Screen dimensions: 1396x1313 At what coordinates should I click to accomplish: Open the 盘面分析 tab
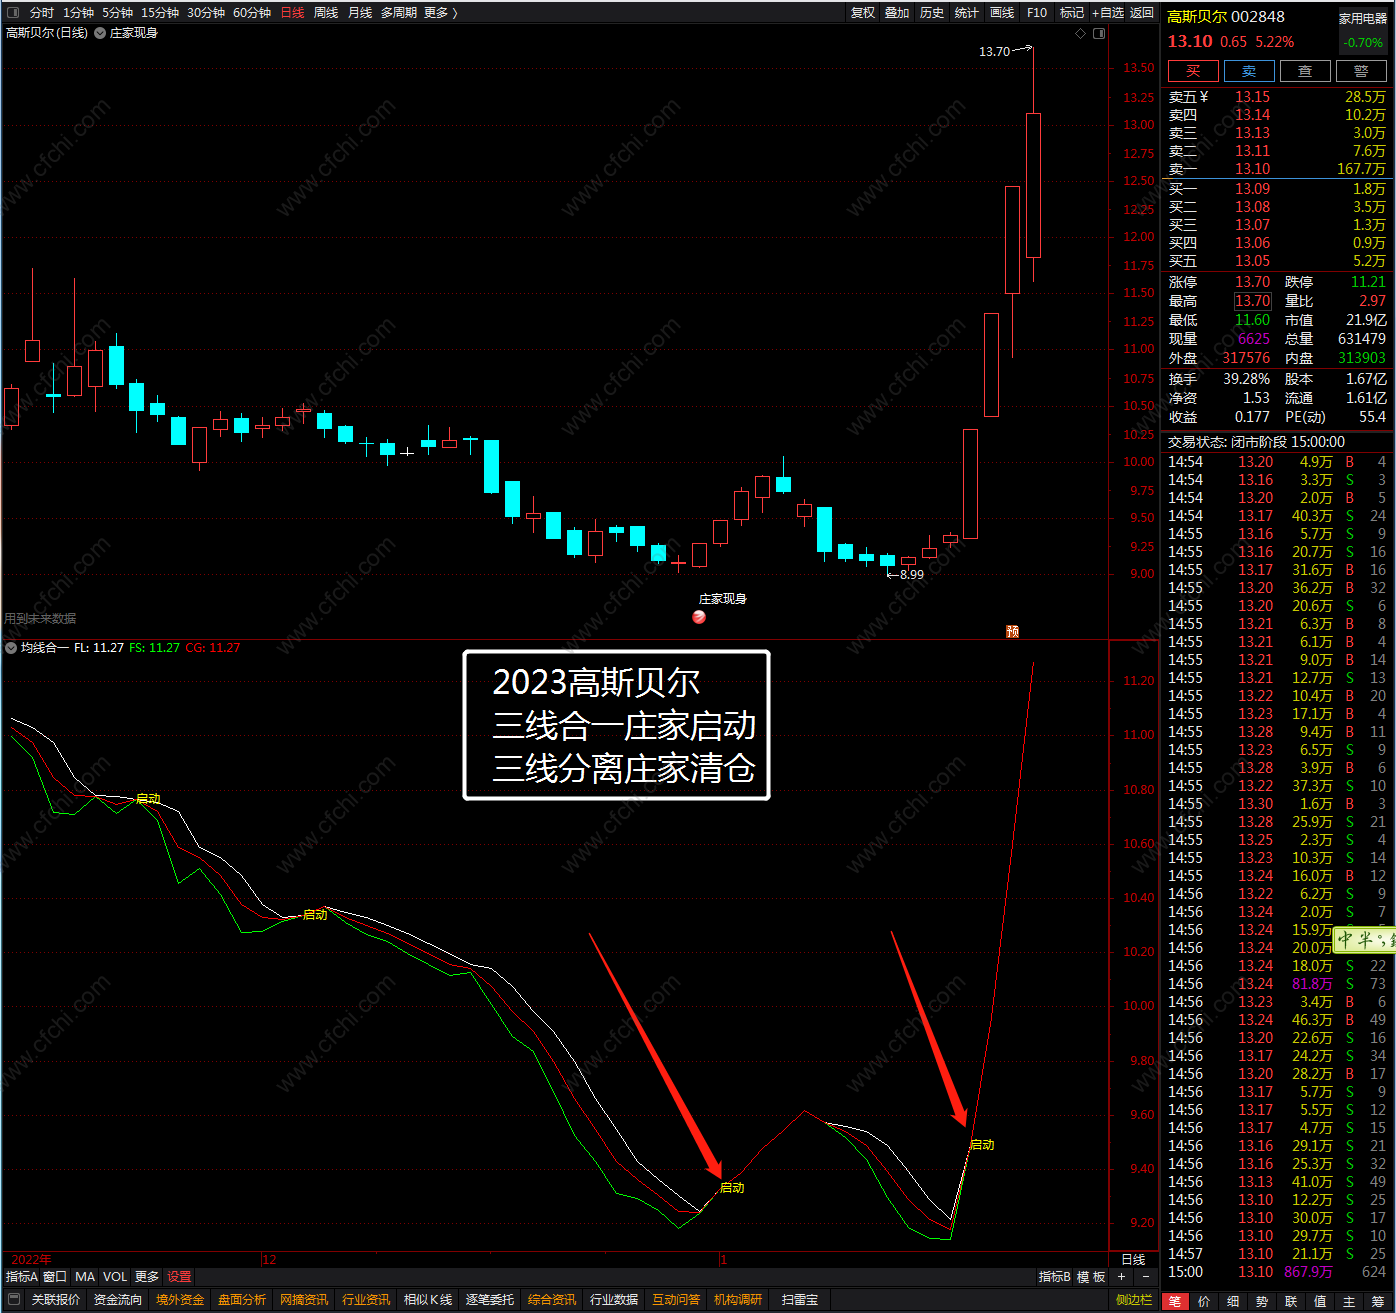point(241,1300)
